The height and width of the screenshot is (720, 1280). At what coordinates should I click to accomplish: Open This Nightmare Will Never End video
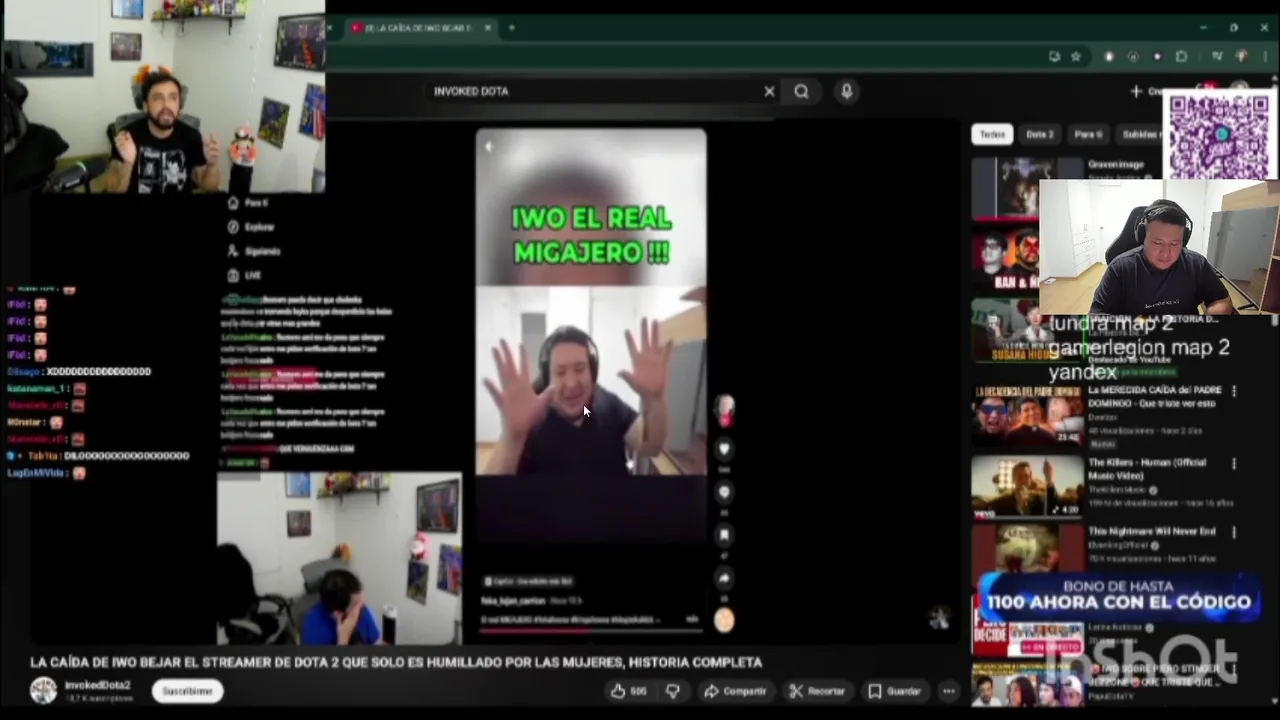click(x=1152, y=531)
